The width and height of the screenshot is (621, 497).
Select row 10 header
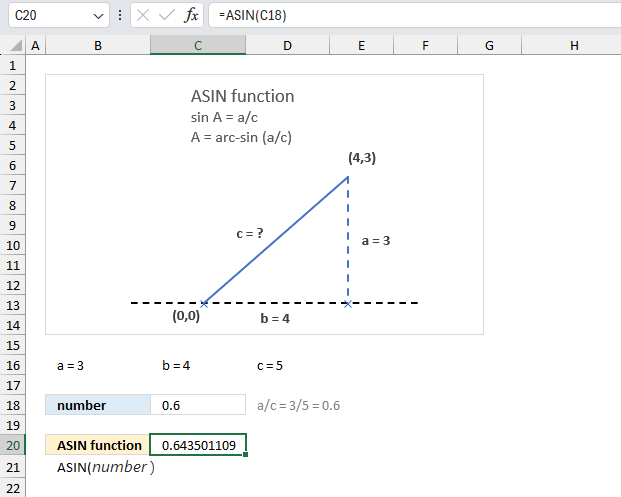13,246
